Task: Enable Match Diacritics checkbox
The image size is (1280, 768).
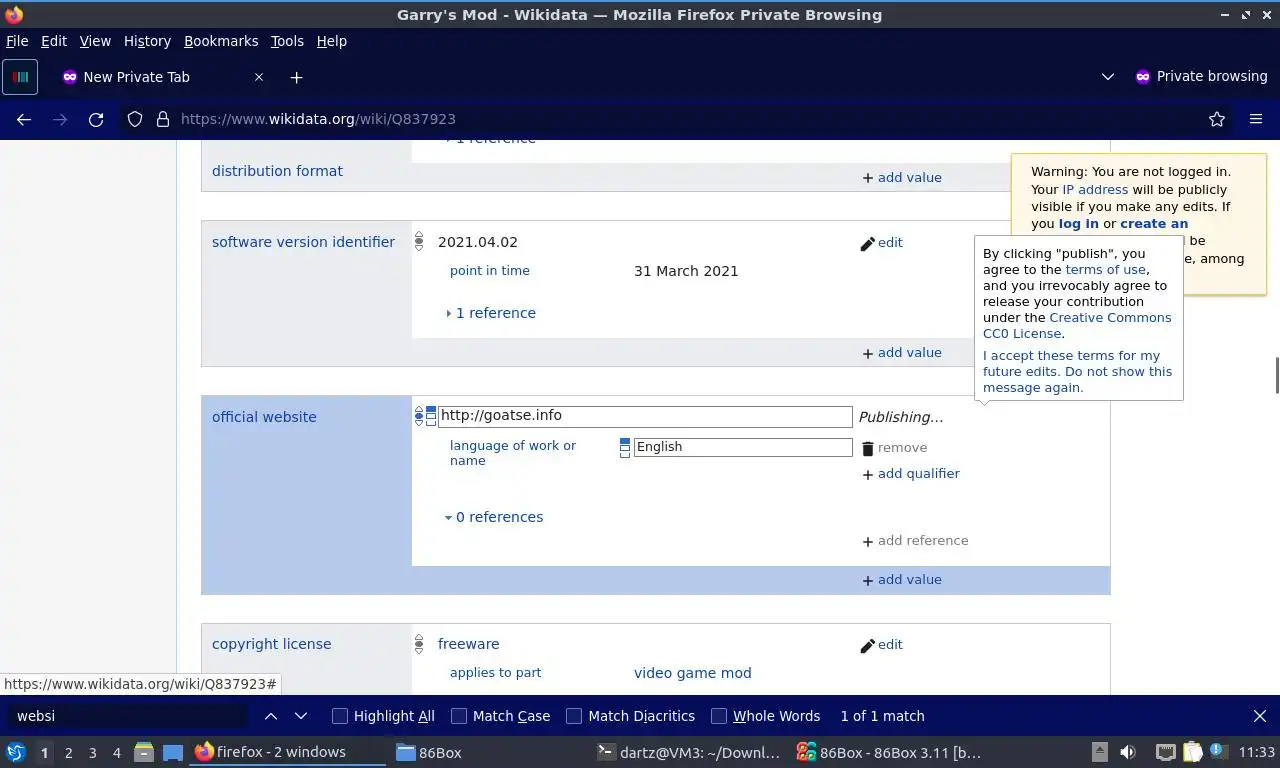Action: 574,716
